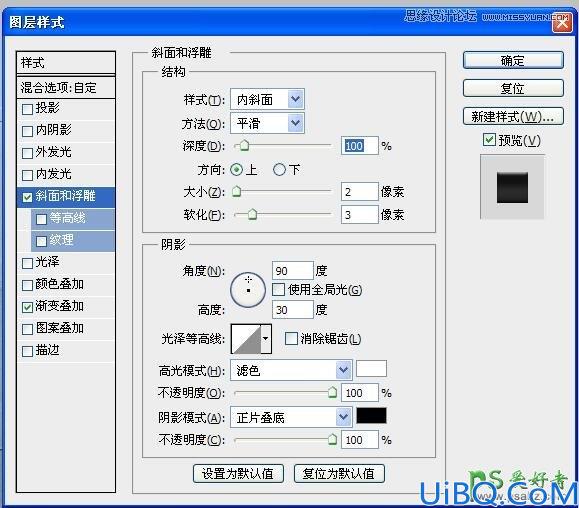The image size is (579, 508).
Task: Open the white highlight color swatch
Action: click(371, 369)
